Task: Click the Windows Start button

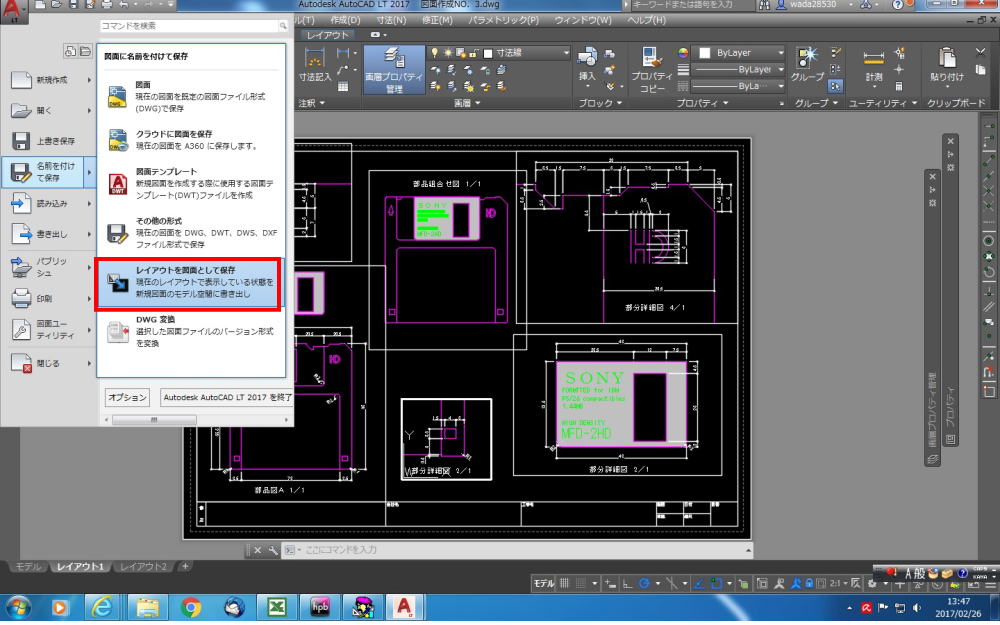Action: [x=17, y=607]
